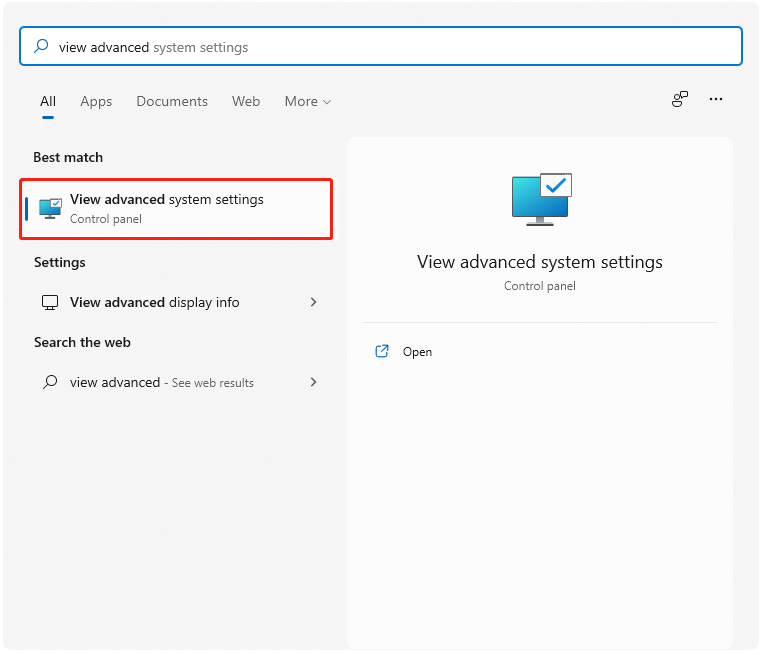Open the search feedback people icon

(x=680, y=99)
